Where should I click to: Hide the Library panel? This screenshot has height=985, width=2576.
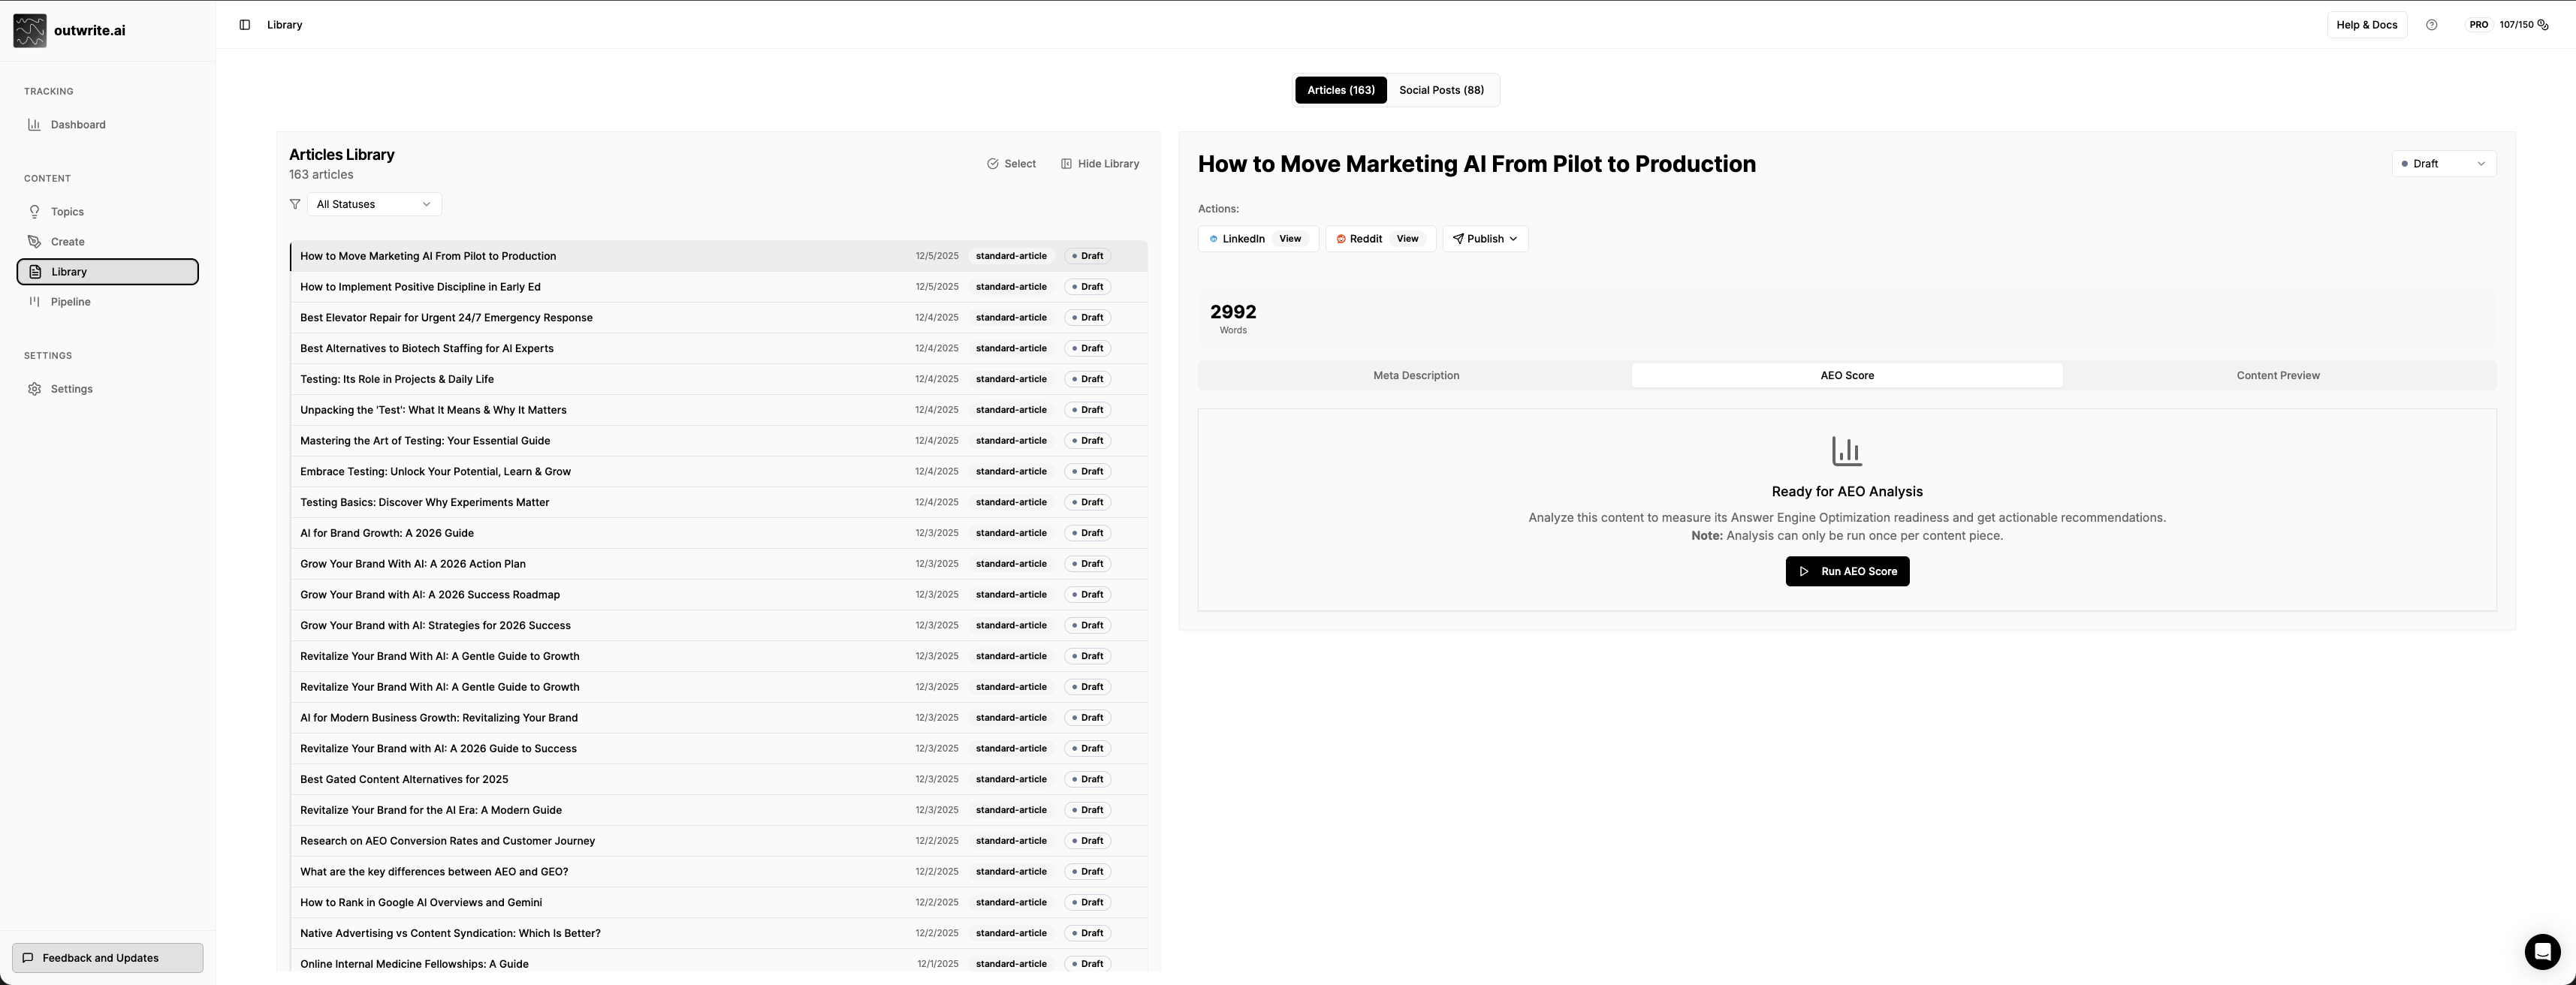(x=1099, y=164)
